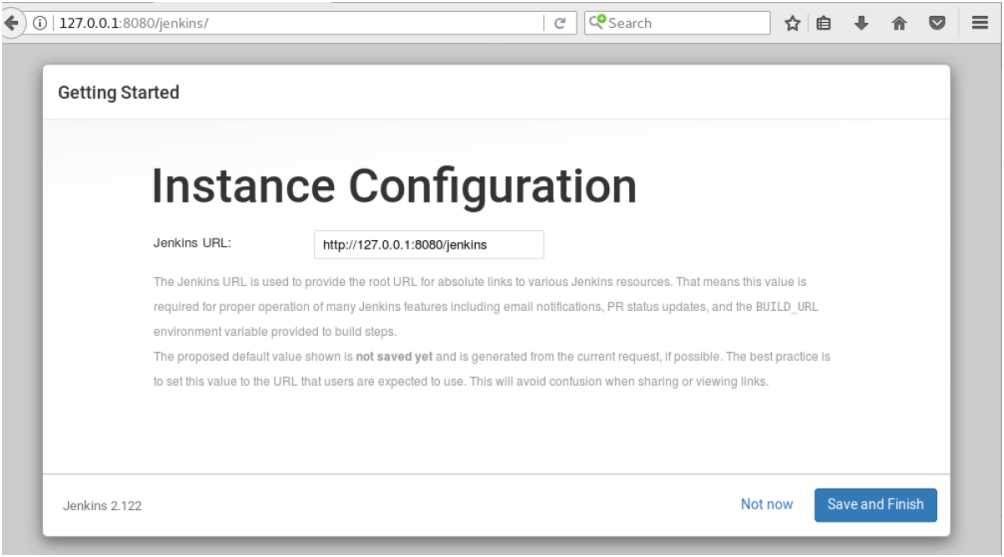
Task: Reload the page with the refresh icon
Action: (560, 23)
